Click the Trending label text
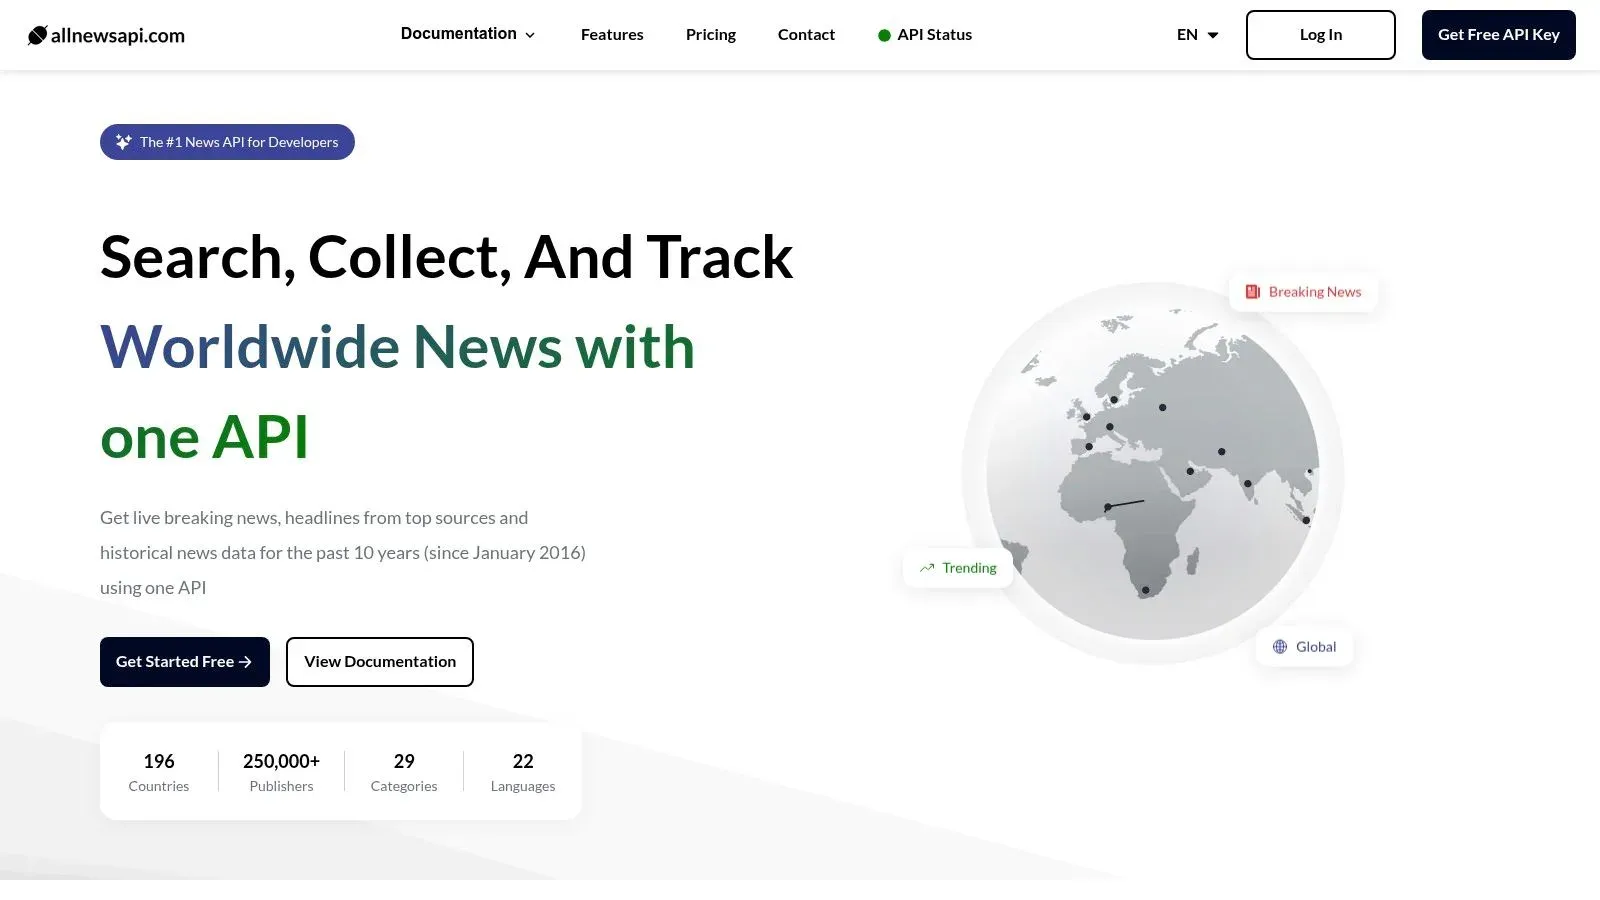Image resolution: width=1600 pixels, height=900 pixels. click(969, 568)
